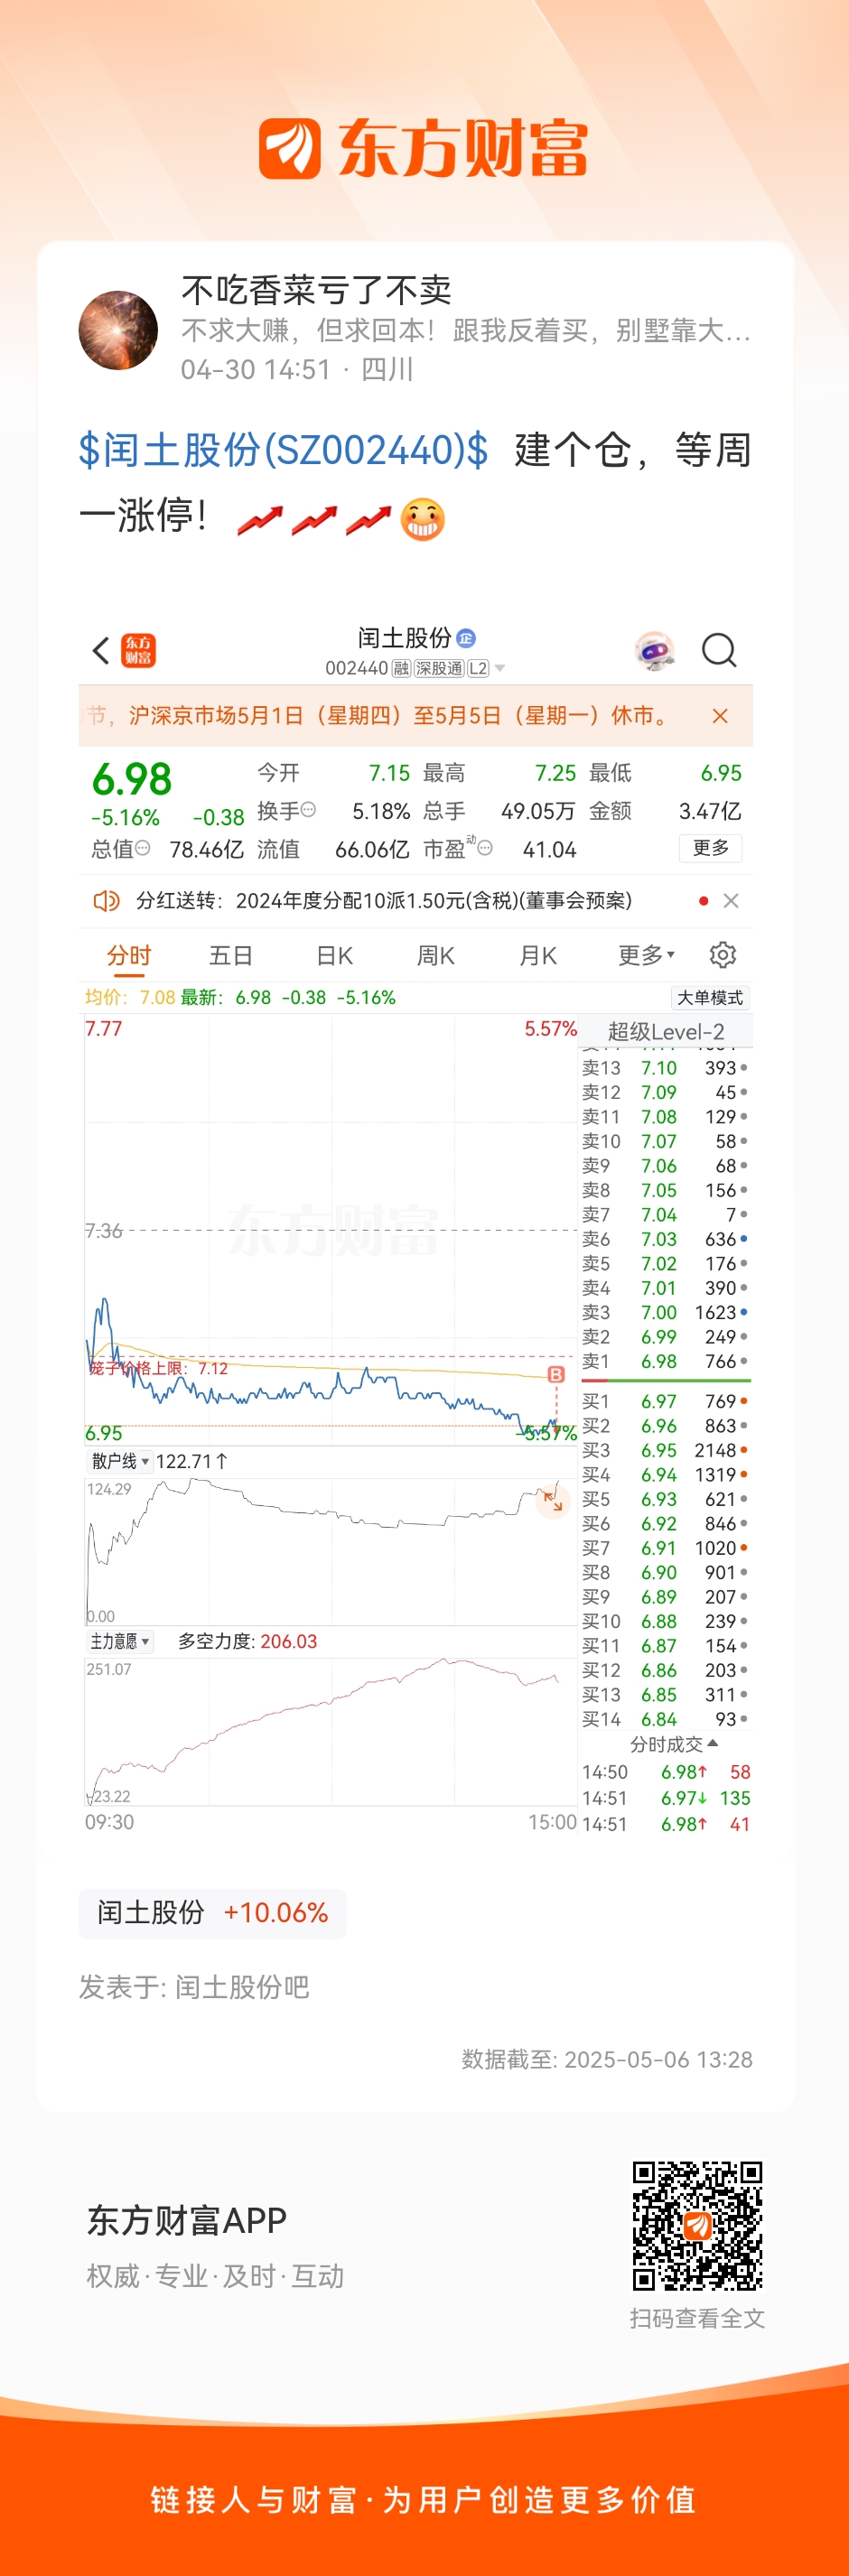Tap the dot on 卖3 row

(x=743, y=1312)
